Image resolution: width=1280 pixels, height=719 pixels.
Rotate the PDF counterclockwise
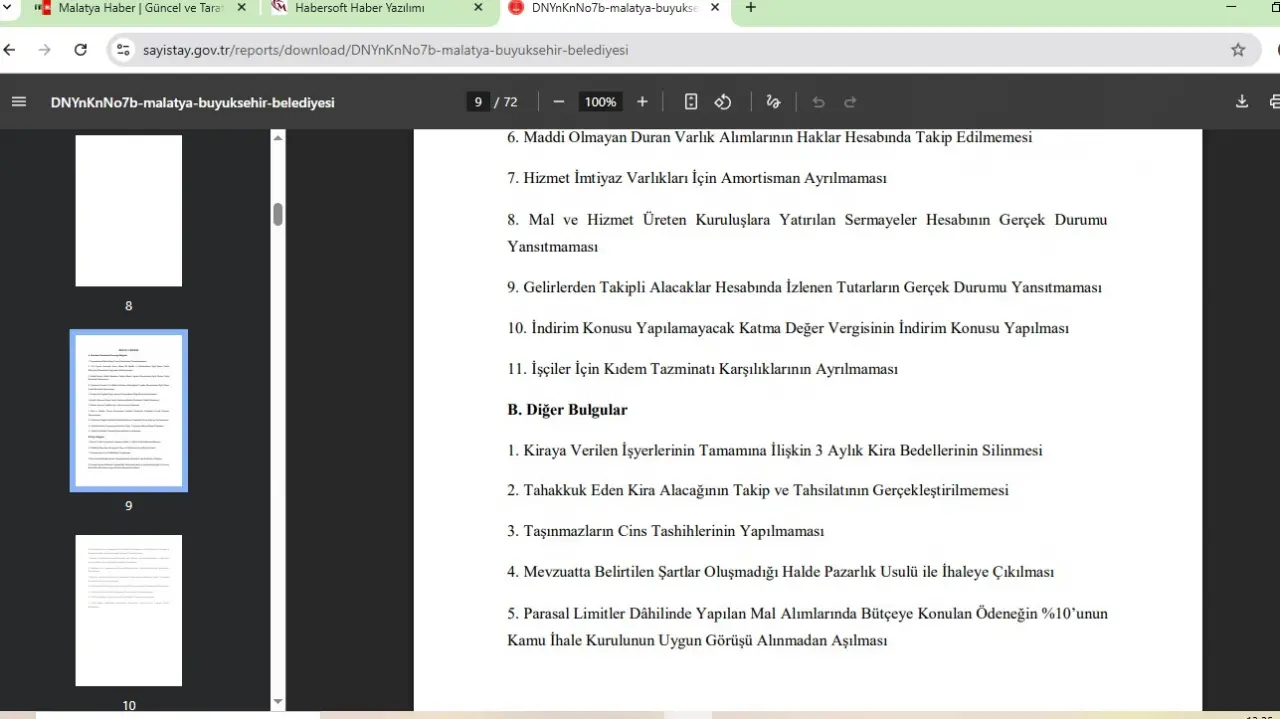[x=723, y=102]
